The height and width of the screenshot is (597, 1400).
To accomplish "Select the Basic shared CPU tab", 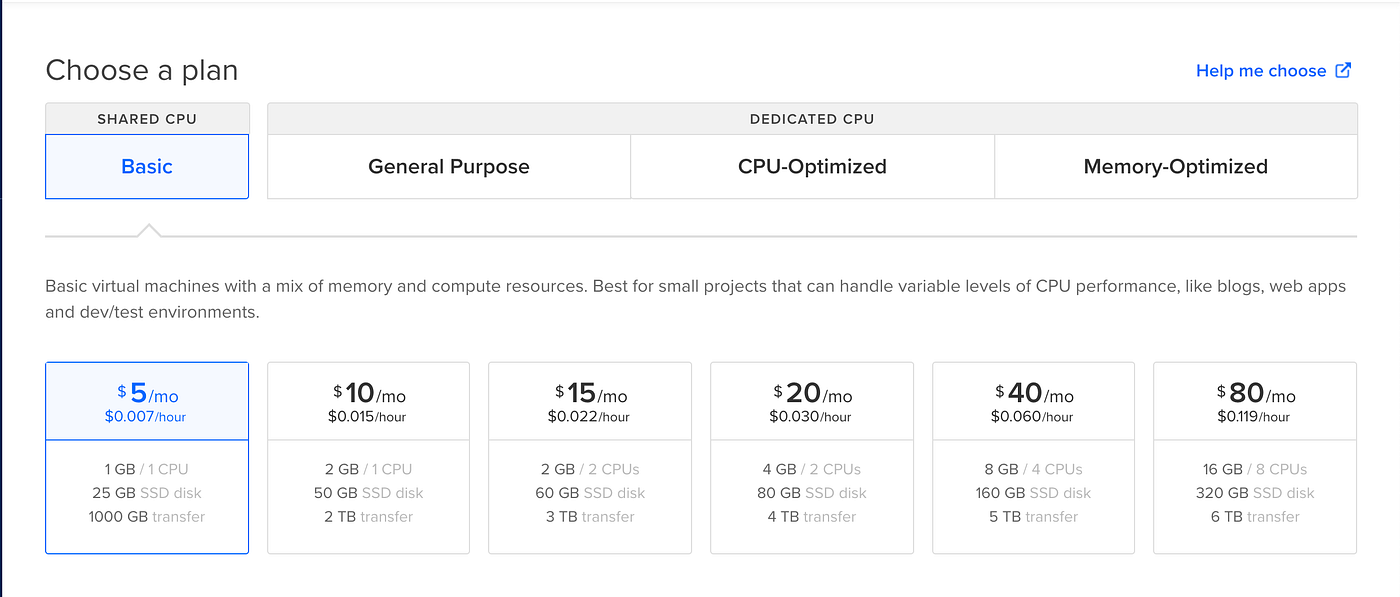I will pos(147,167).
